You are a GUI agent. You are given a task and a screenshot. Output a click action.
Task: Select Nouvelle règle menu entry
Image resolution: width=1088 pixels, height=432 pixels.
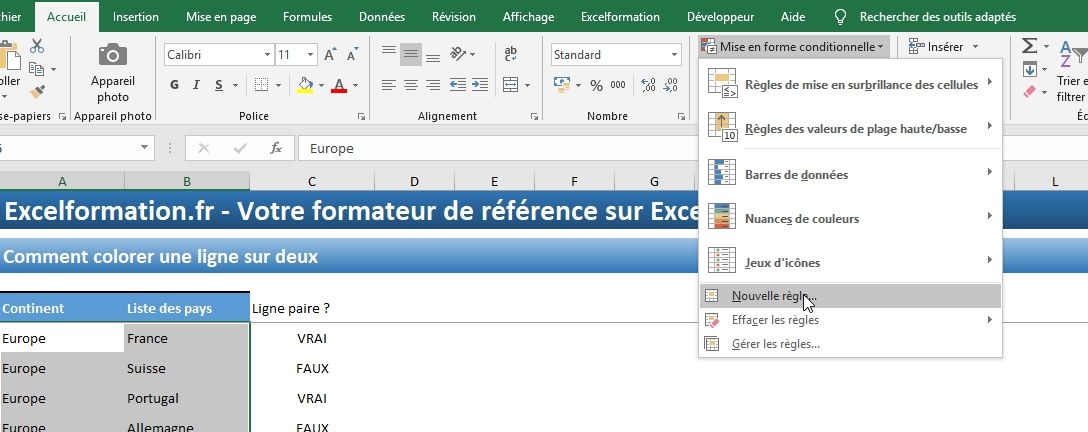pos(774,296)
